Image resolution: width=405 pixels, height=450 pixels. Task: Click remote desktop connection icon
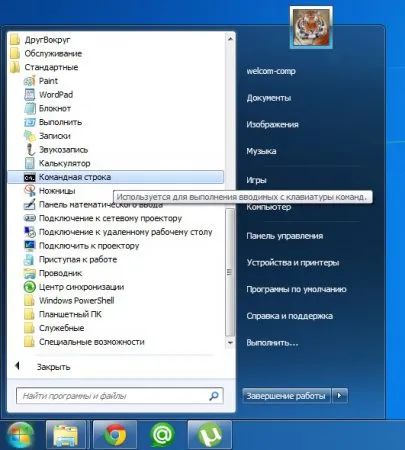[29, 232]
